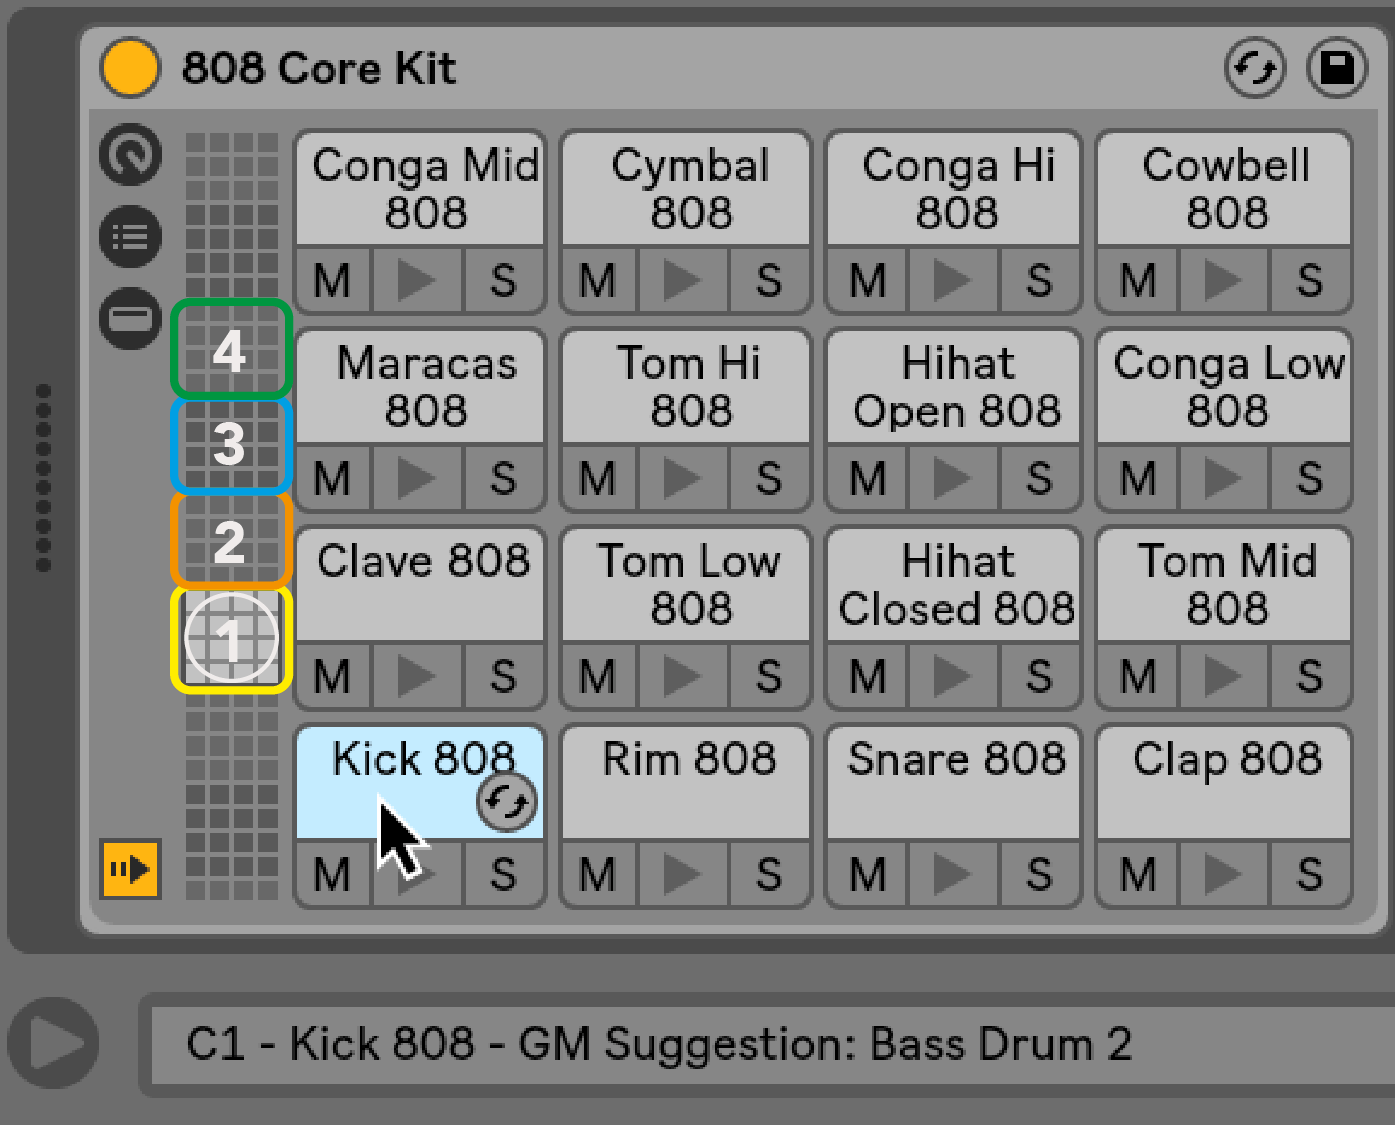Mute the Clave 808 pad
This screenshot has width=1396, height=1125.
333,676
